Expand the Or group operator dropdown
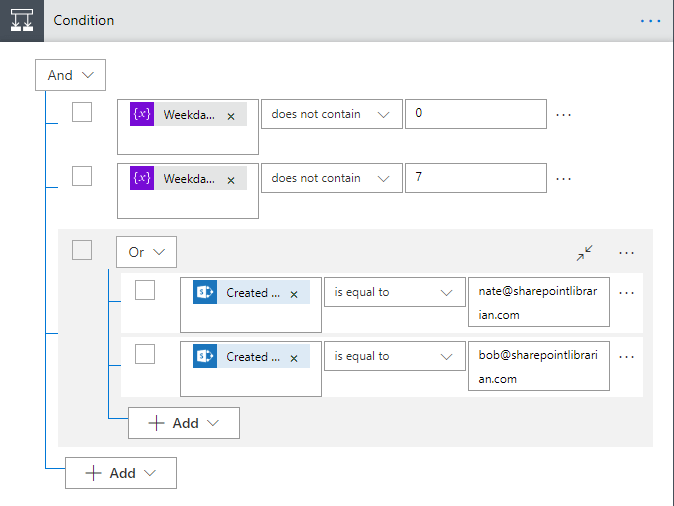 pyautogui.click(x=146, y=252)
